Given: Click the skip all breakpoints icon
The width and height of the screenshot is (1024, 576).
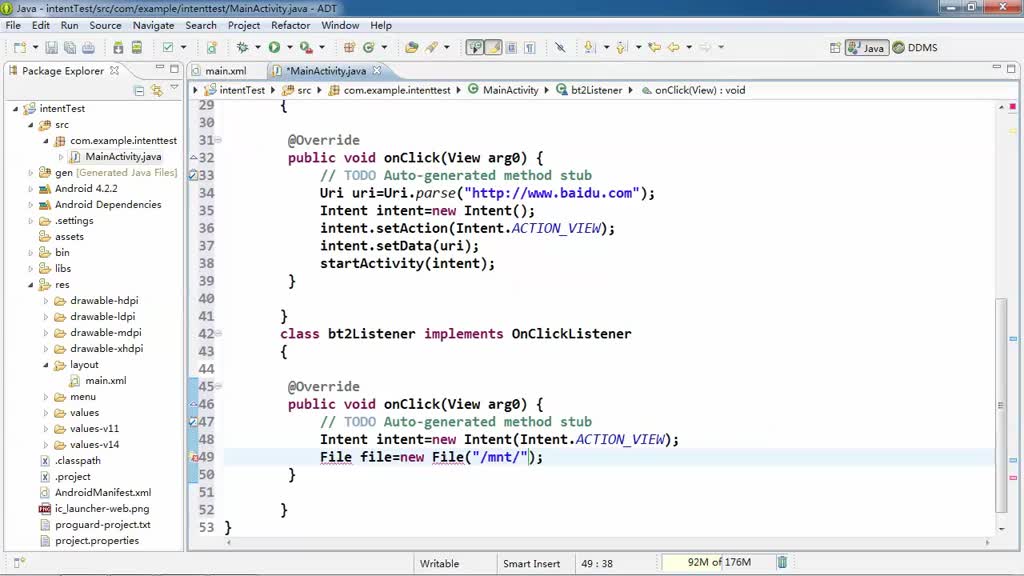Looking at the screenshot, I should point(560,47).
